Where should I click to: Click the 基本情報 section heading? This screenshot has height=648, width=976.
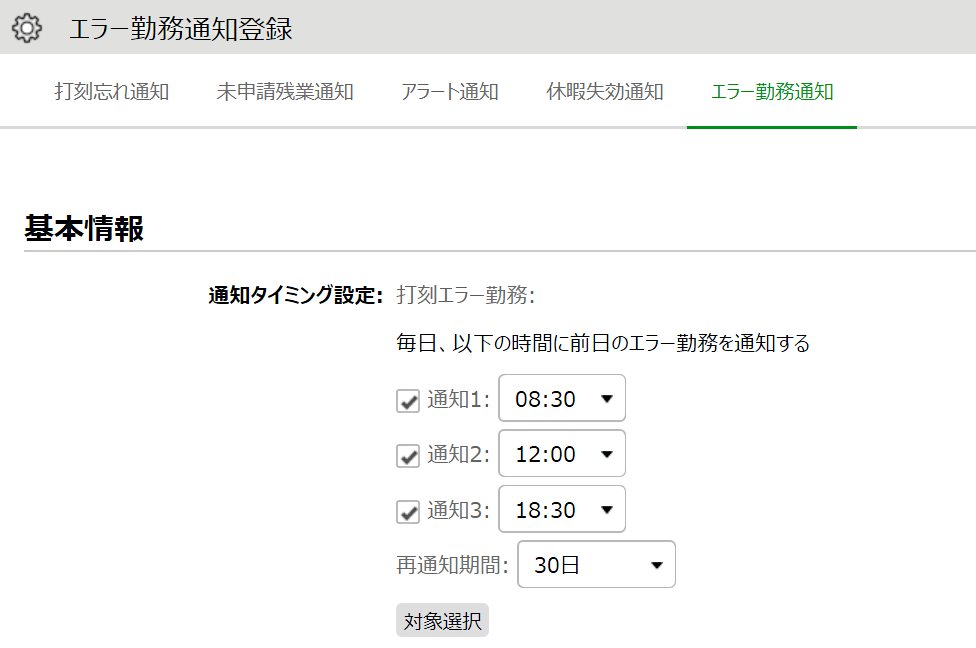[x=84, y=228]
